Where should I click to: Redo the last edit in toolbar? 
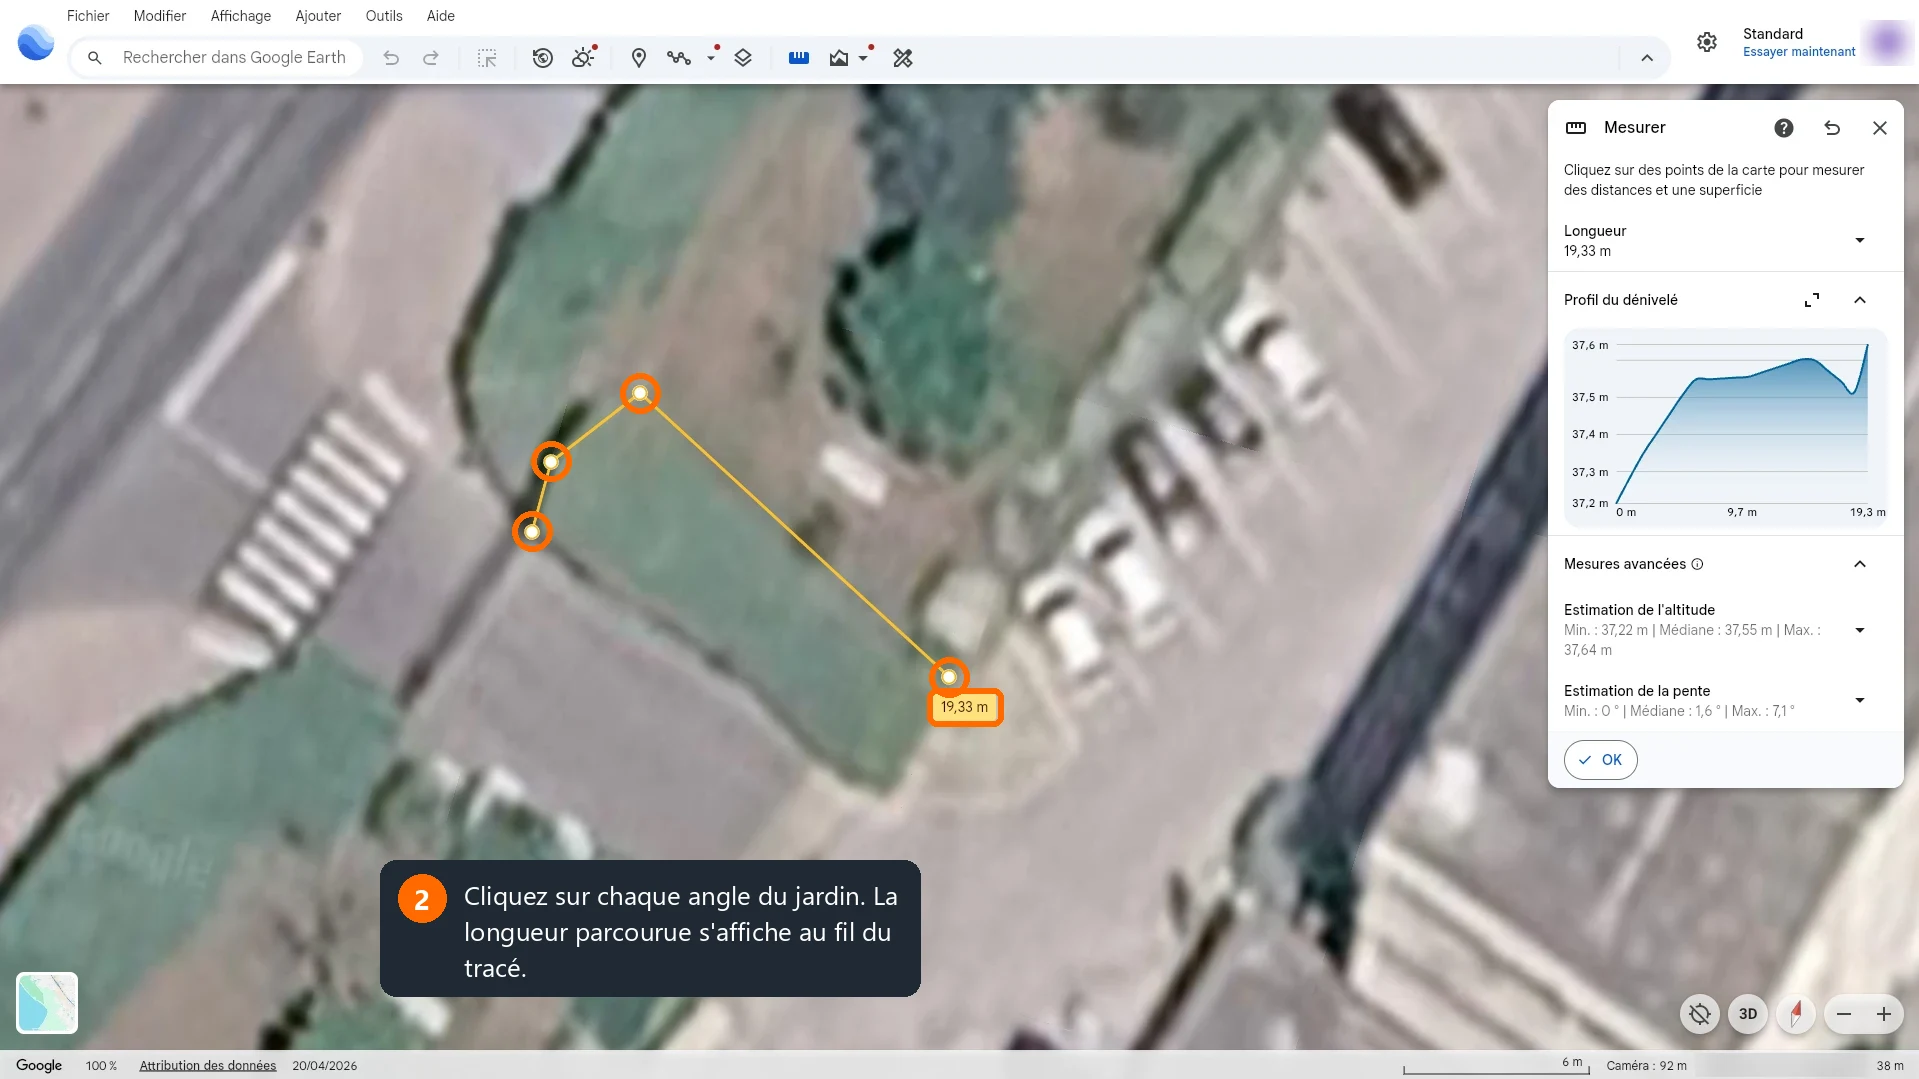click(x=431, y=58)
